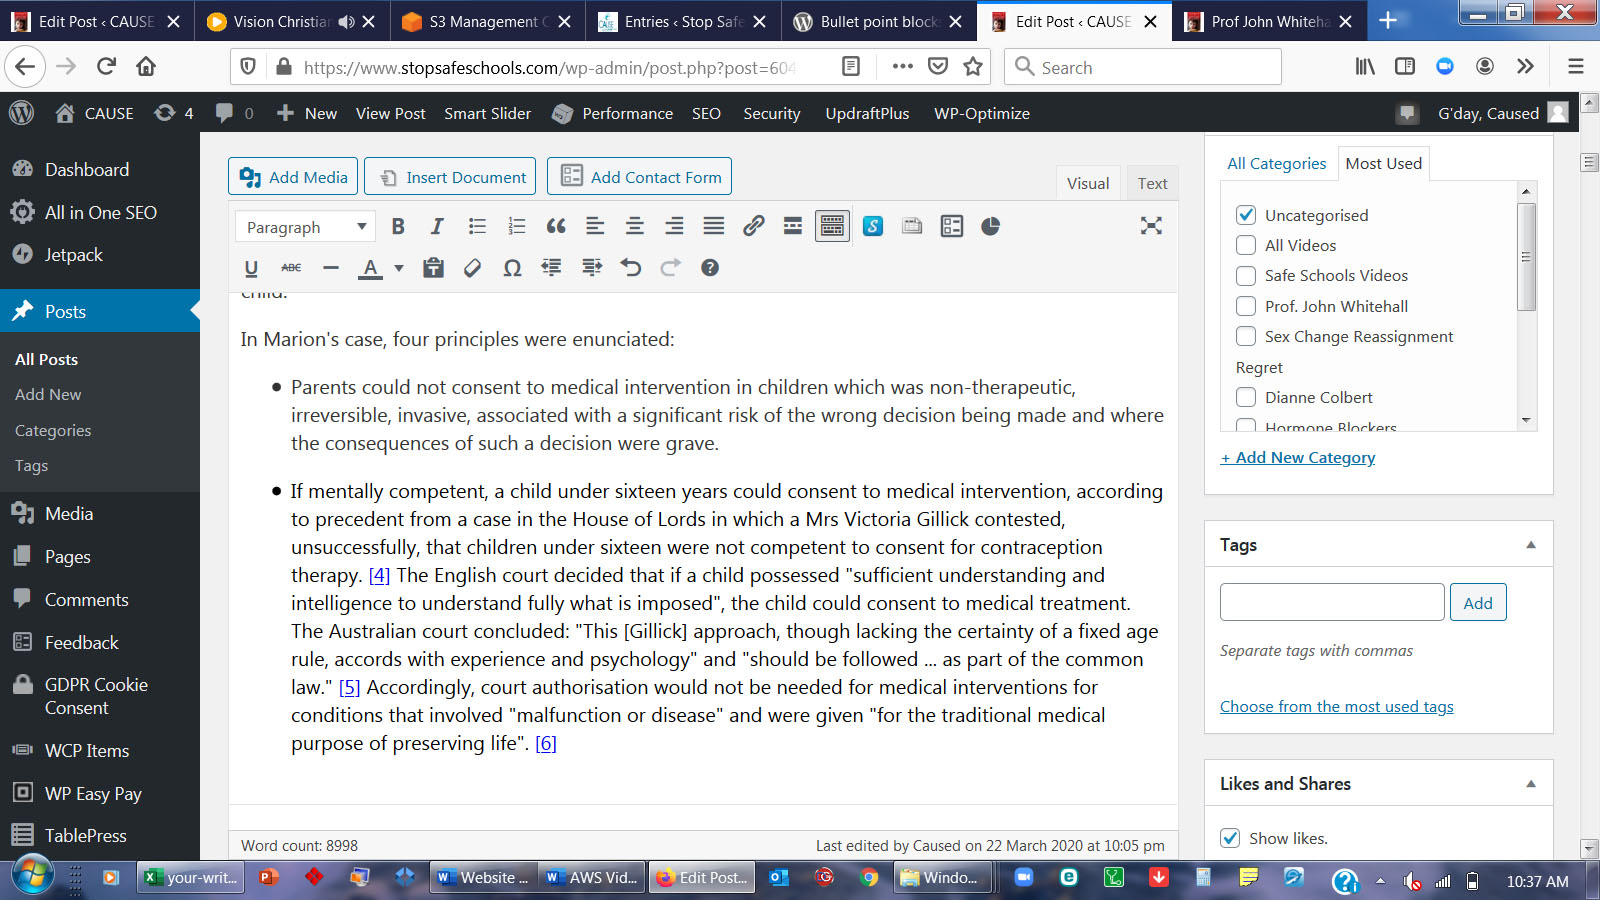This screenshot has height=900, width=1600.
Task: Undo the last edit in editor
Action: tap(630, 268)
